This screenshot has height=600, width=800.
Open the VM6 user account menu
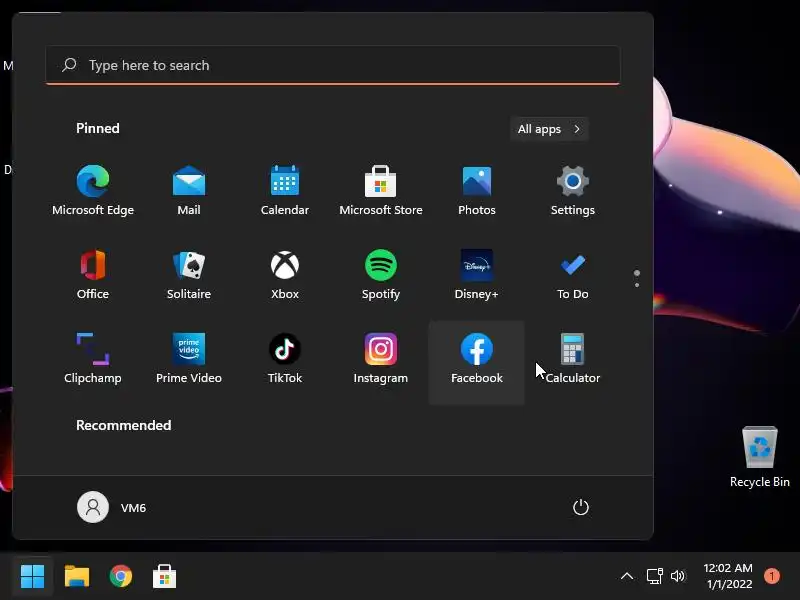click(112, 507)
